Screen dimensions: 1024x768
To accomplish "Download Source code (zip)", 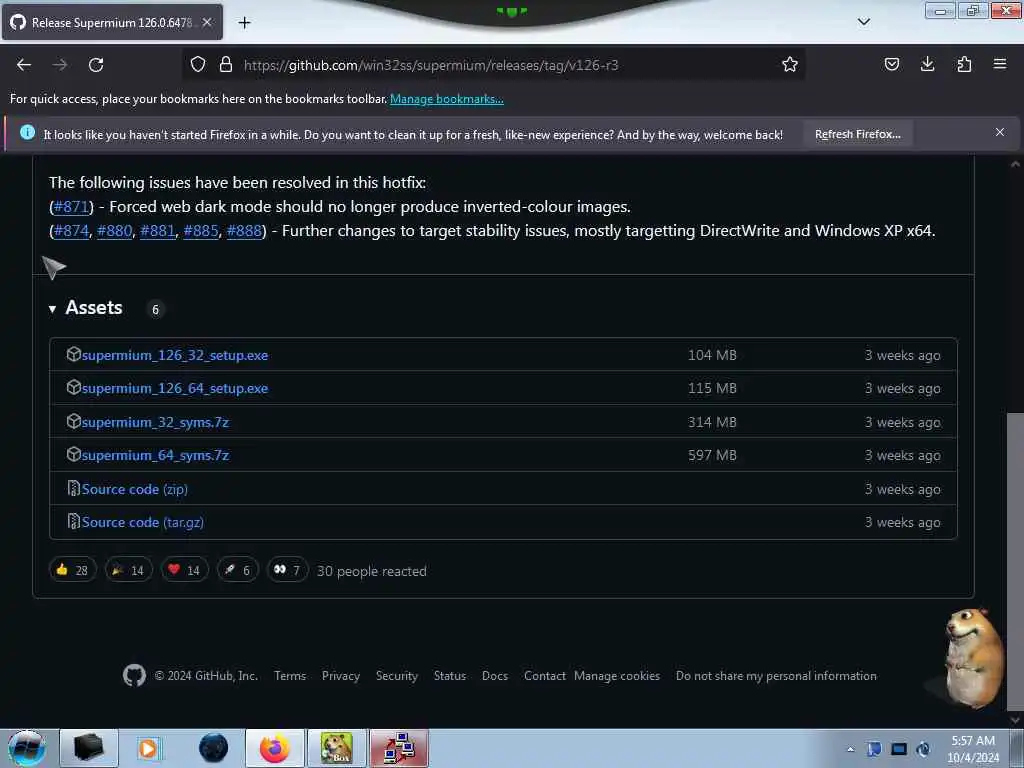I will tap(135, 489).
